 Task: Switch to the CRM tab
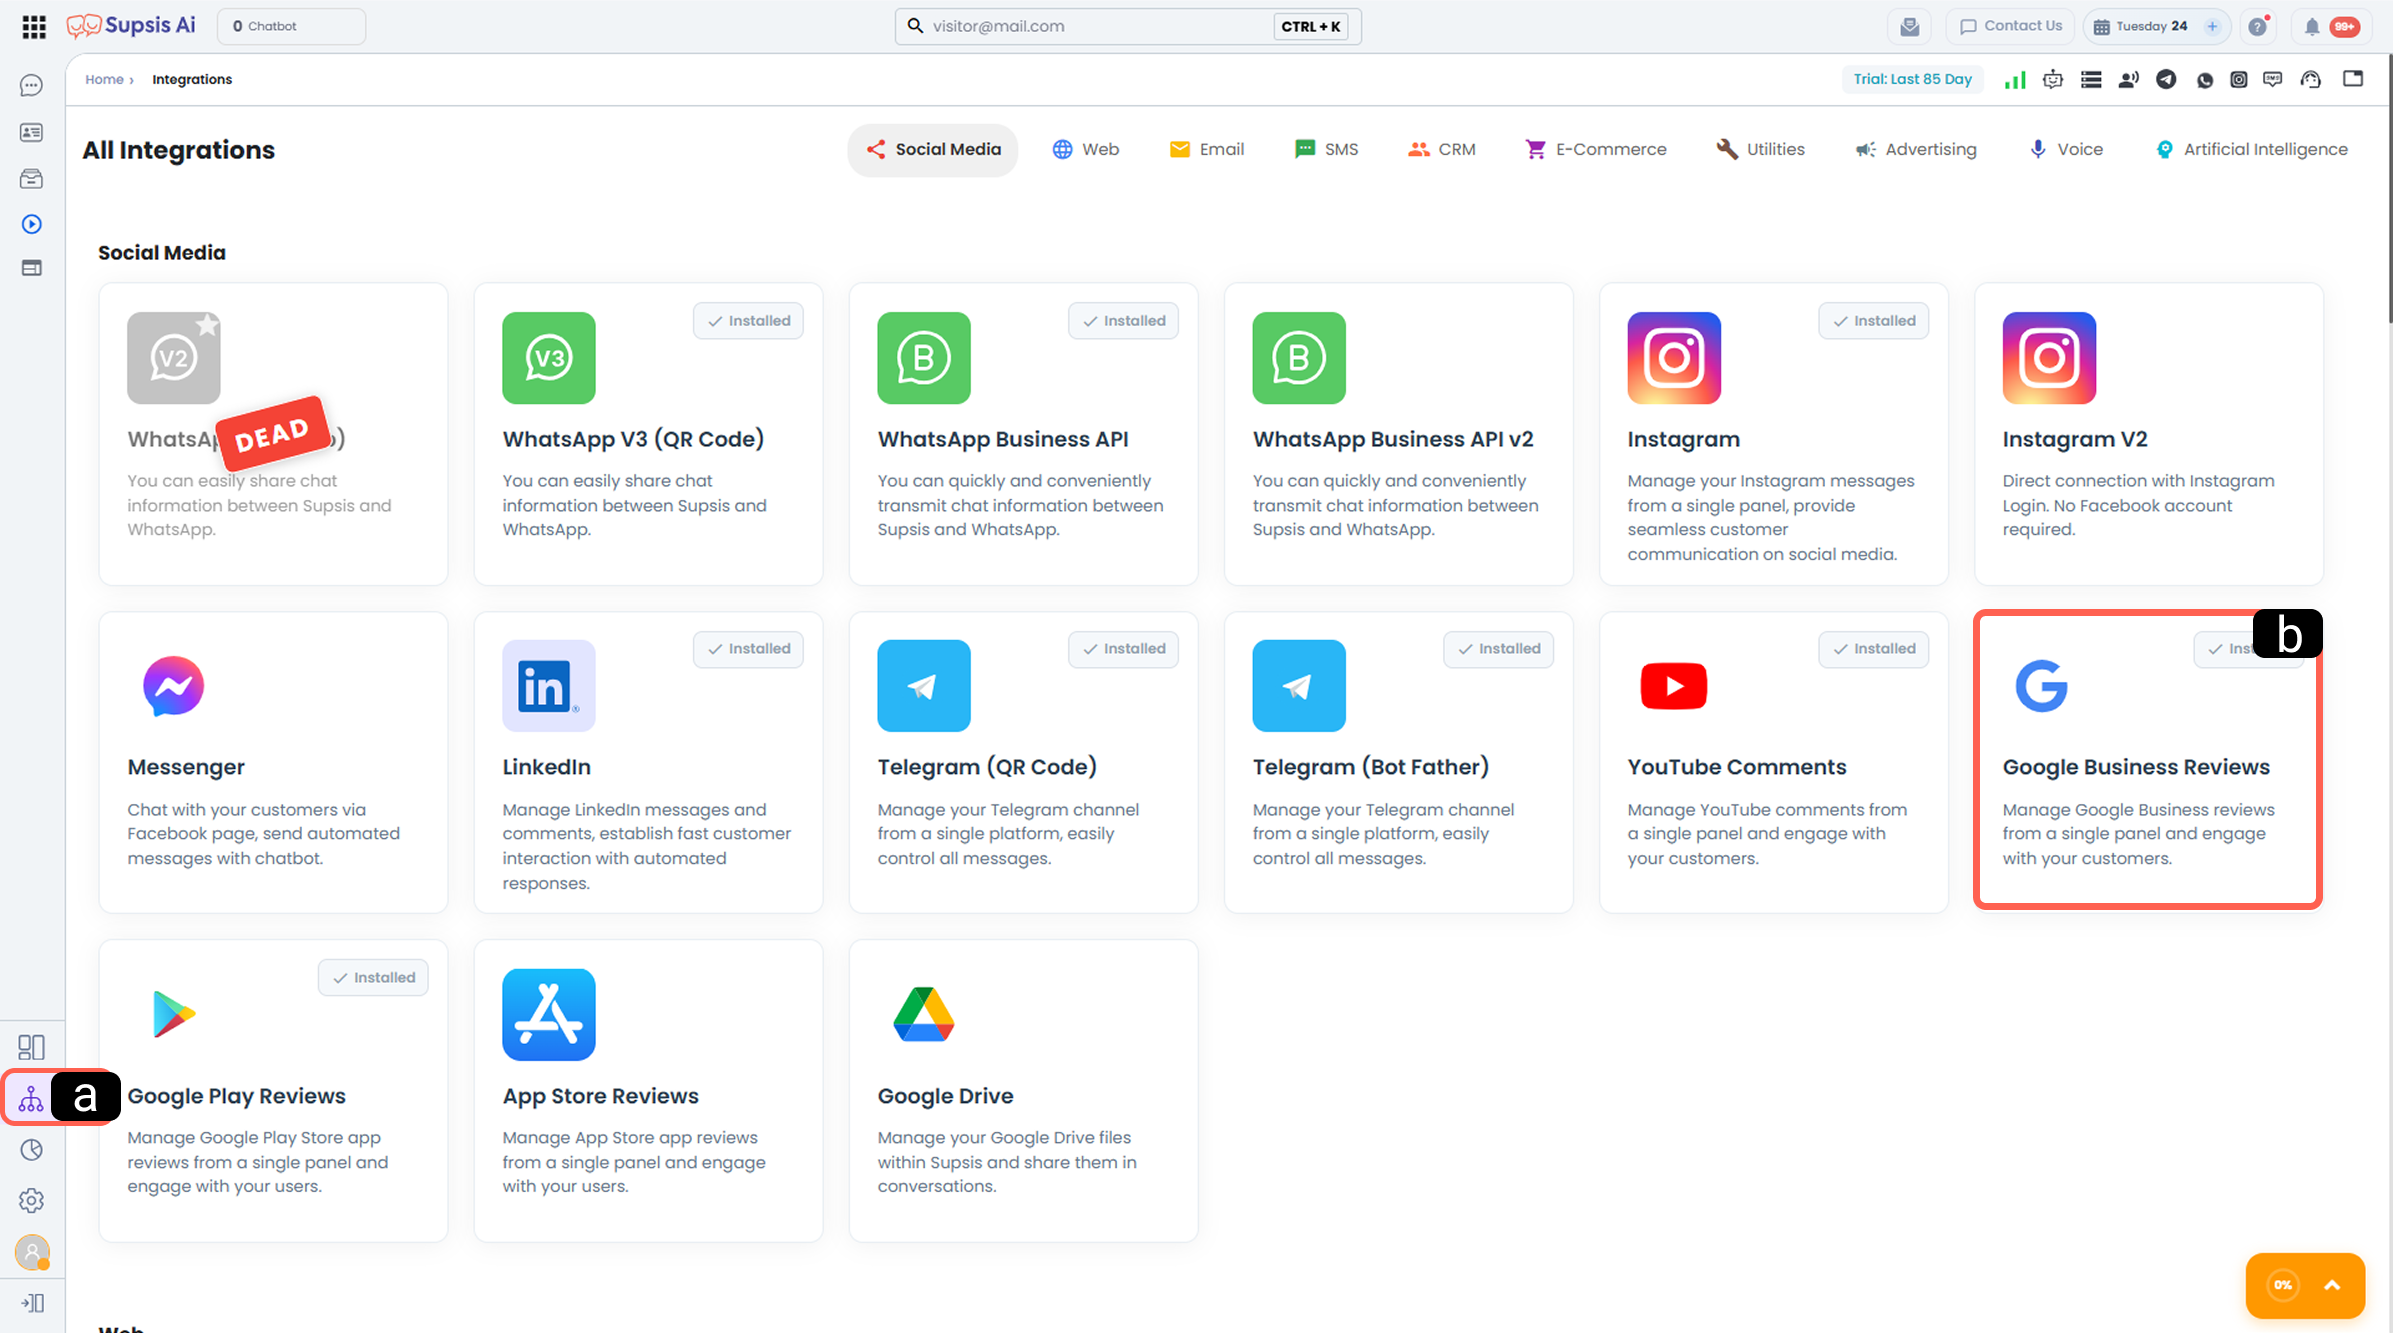[1441, 150]
